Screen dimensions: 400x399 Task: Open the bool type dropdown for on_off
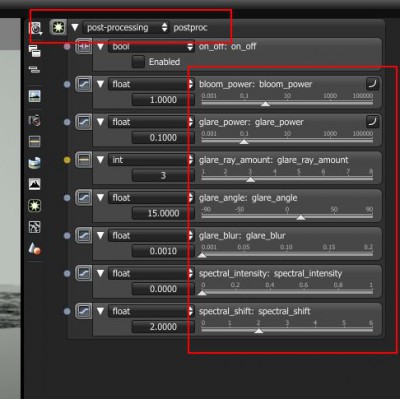[x=151, y=47]
